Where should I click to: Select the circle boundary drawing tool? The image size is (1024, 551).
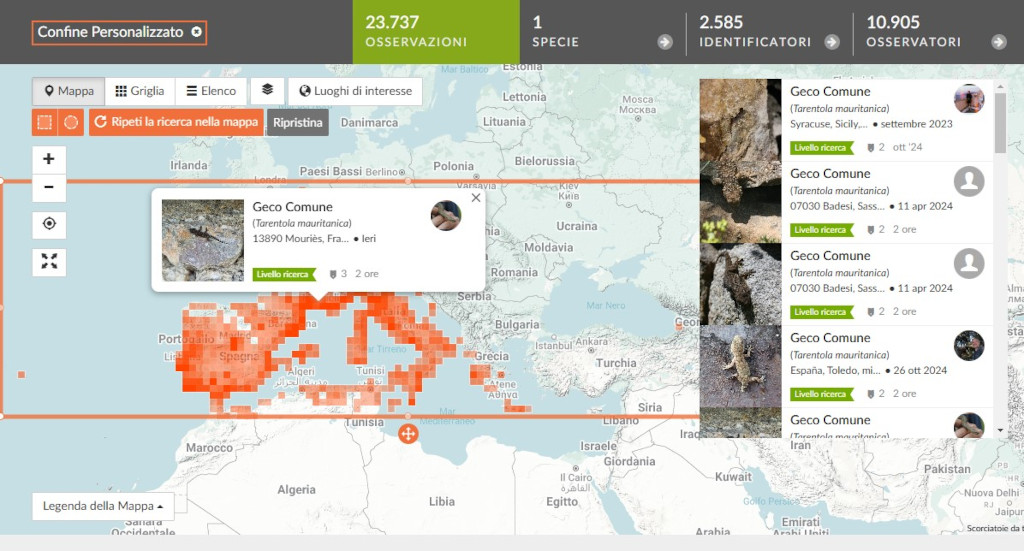tap(71, 122)
